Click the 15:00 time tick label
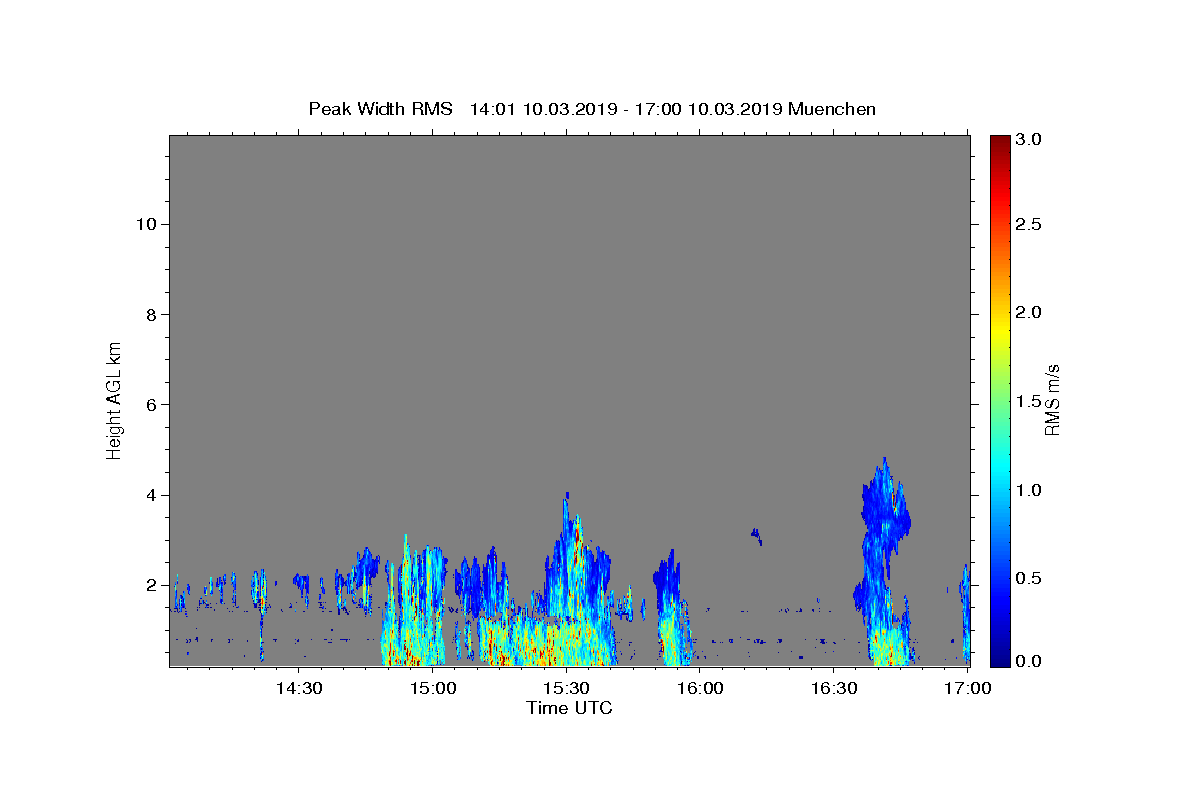The height and width of the screenshot is (800, 1200). (x=433, y=688)
